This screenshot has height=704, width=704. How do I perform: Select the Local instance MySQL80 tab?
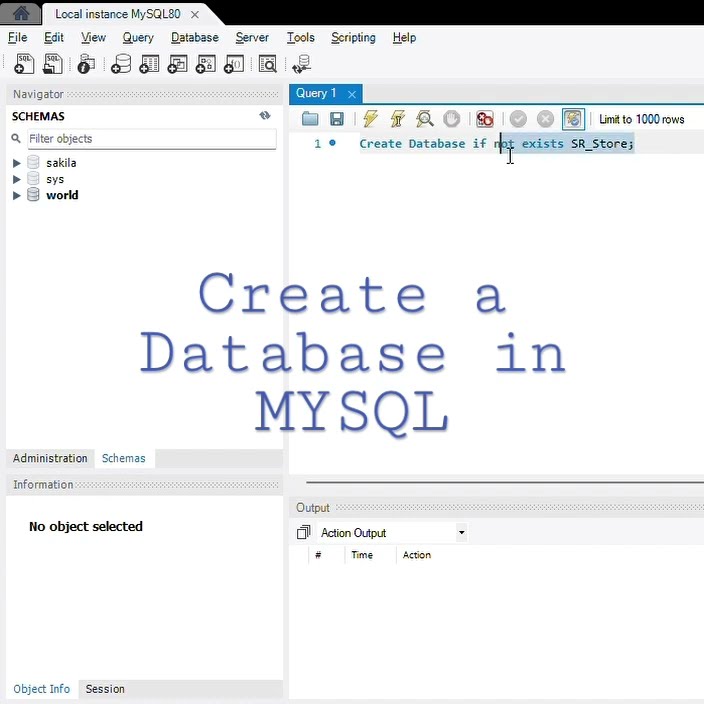pos(118,14)
